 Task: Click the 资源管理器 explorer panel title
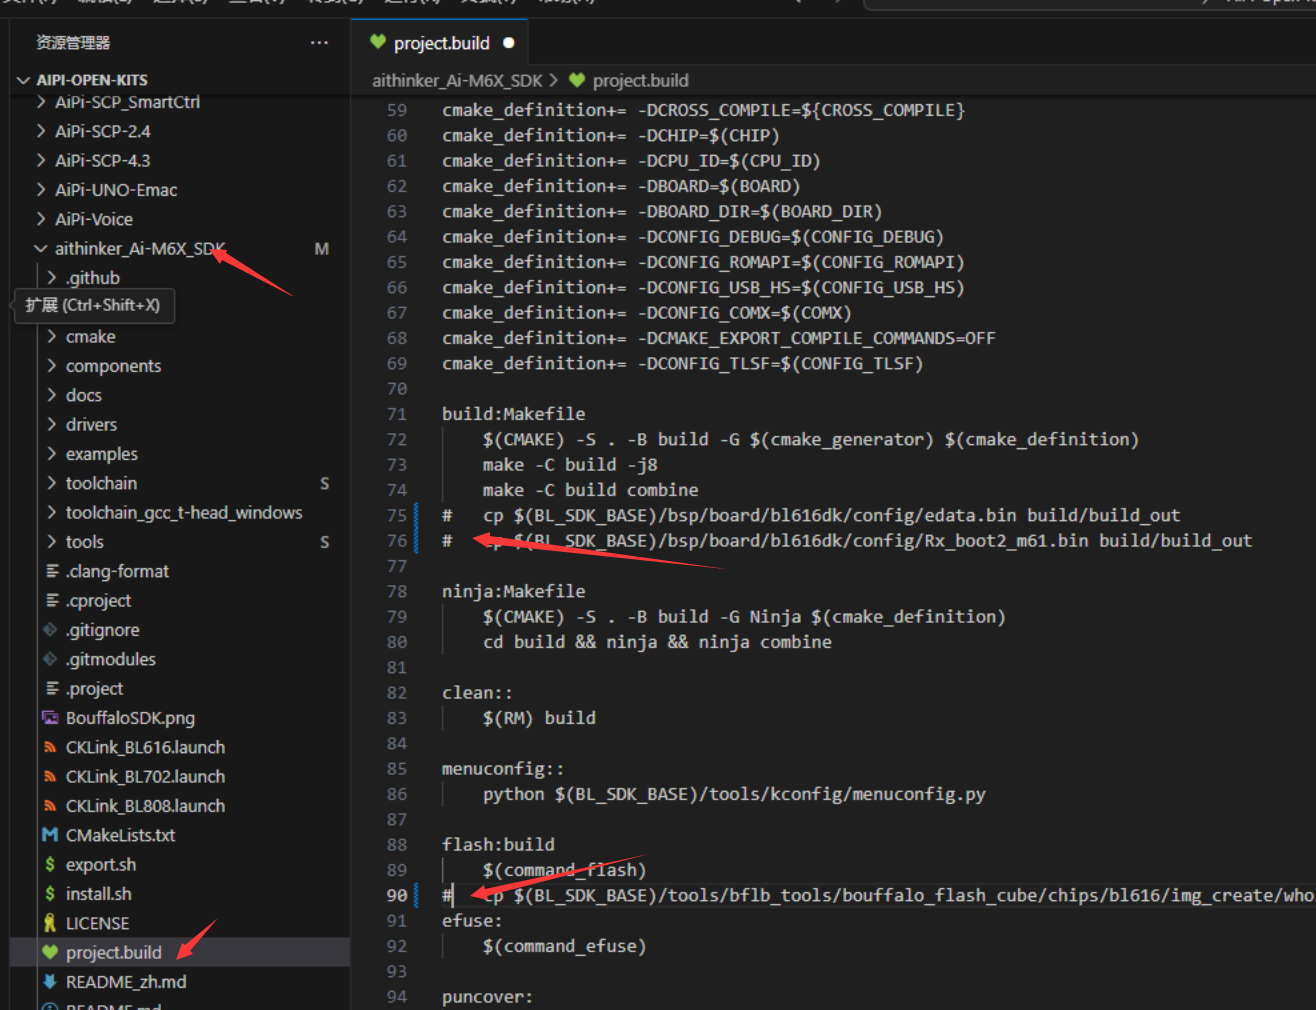[x=73, y=43]
